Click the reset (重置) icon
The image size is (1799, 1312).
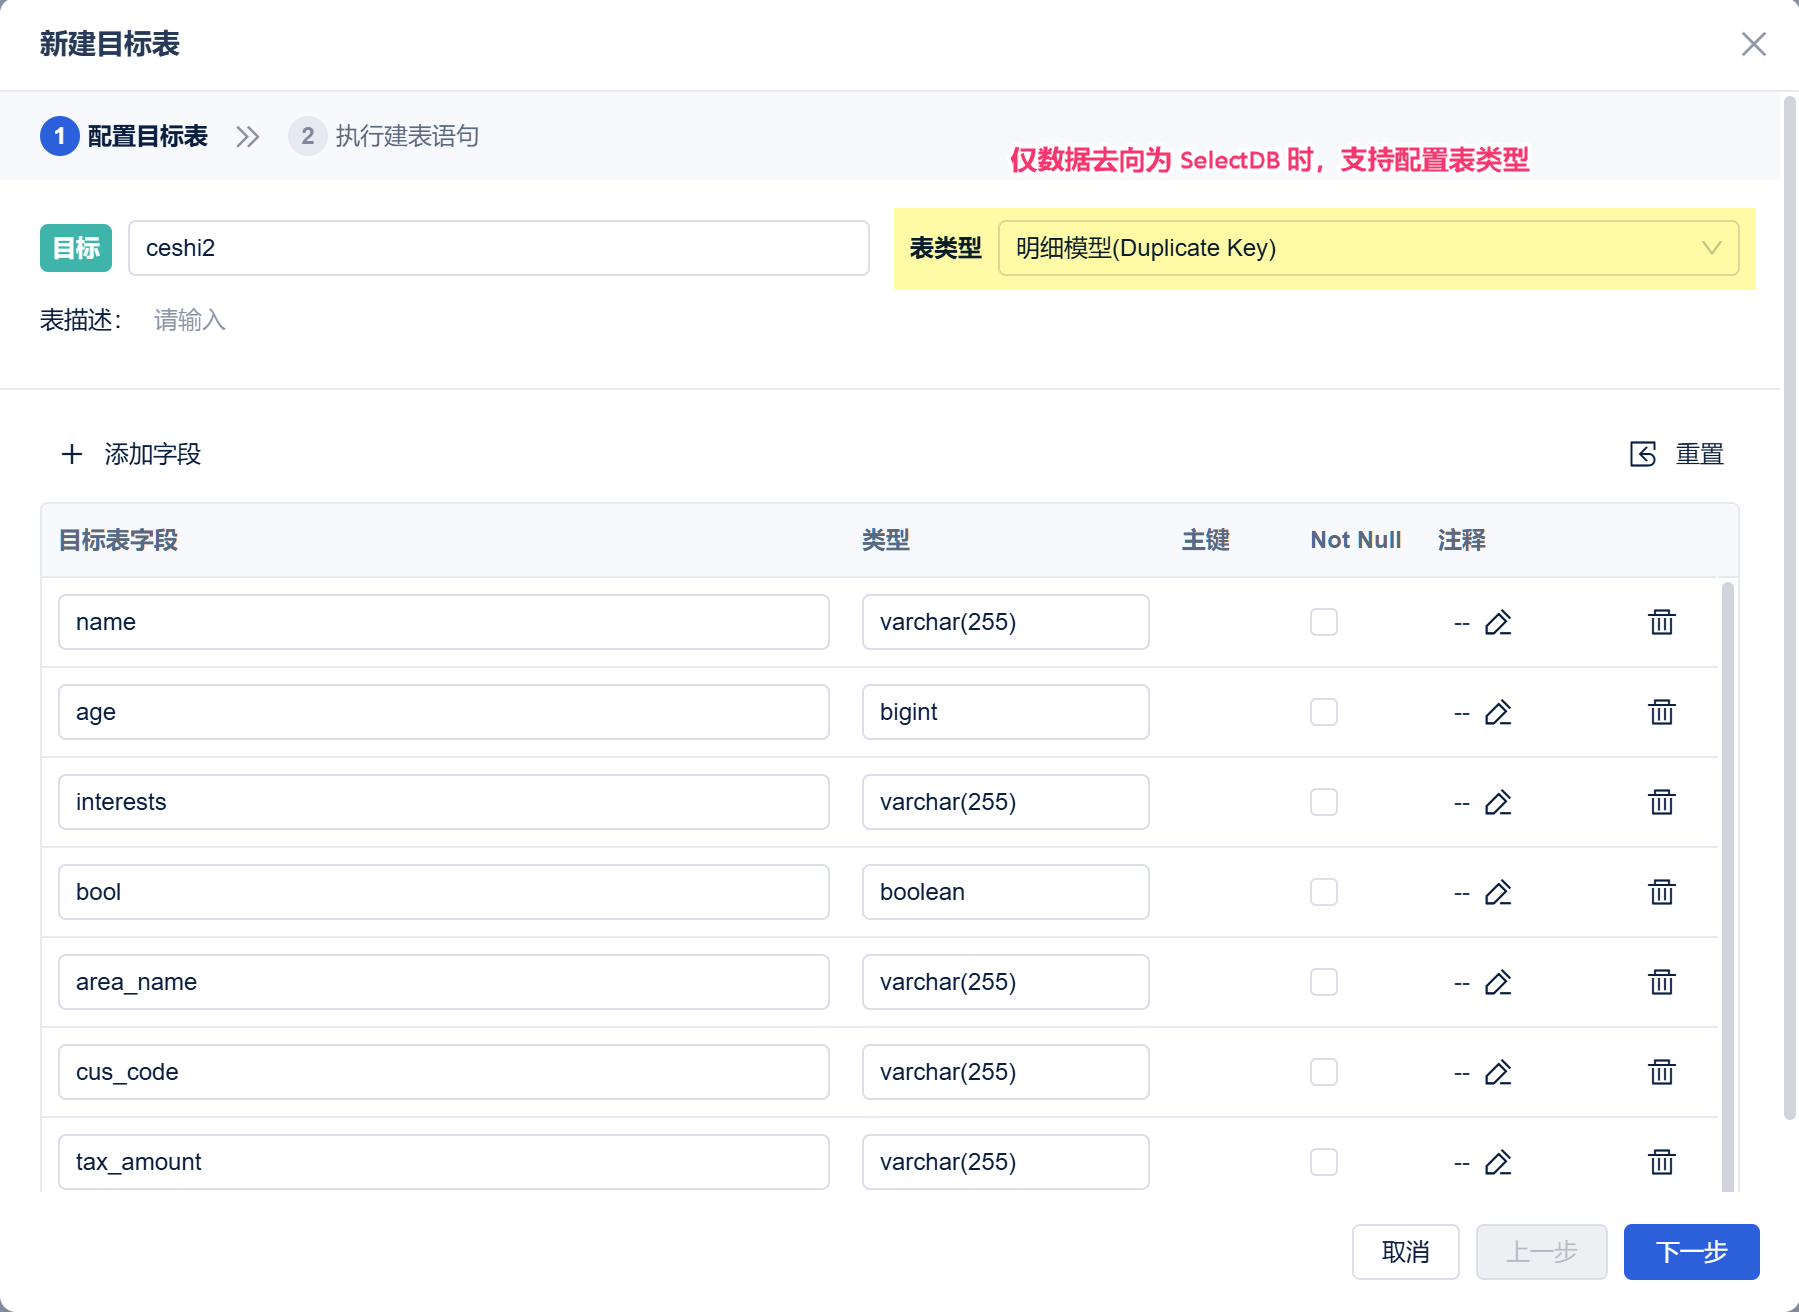pyautogui.click(x=1643, y=454)
